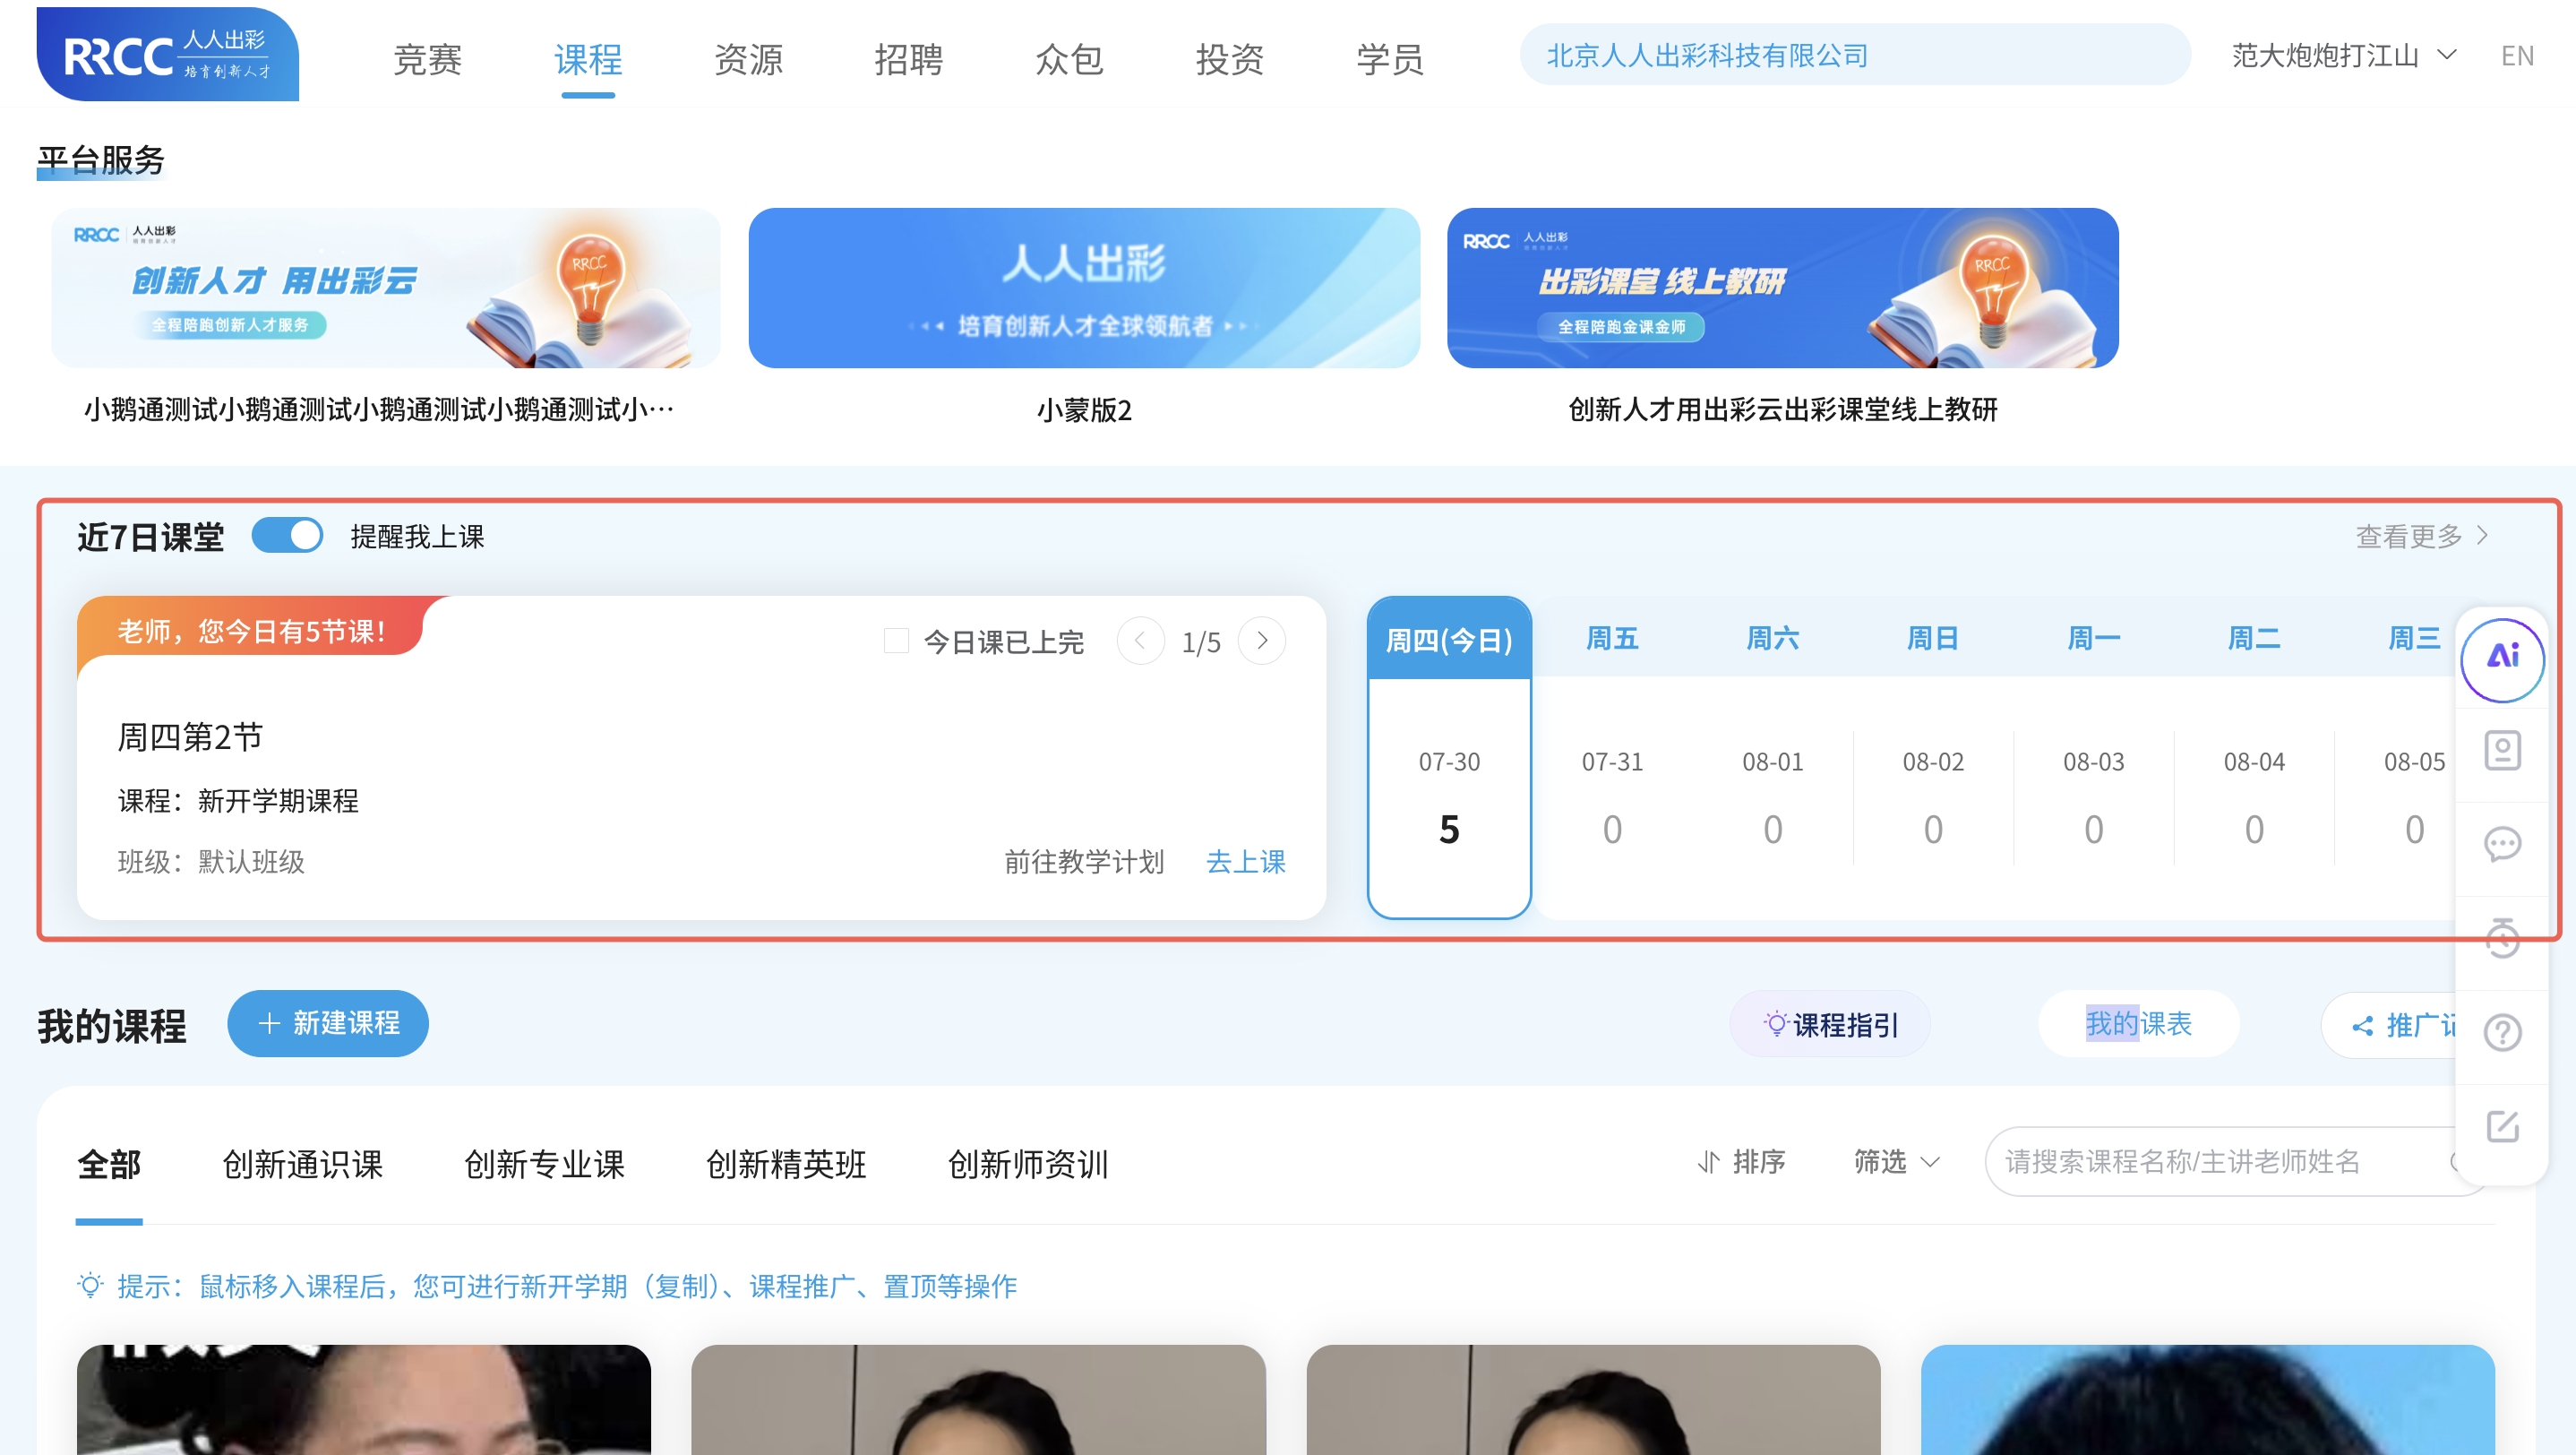The height and width of the screenshot is (1455, 2576).
Task: Click the 排序 sort icon
Action: [1709, 1162]
